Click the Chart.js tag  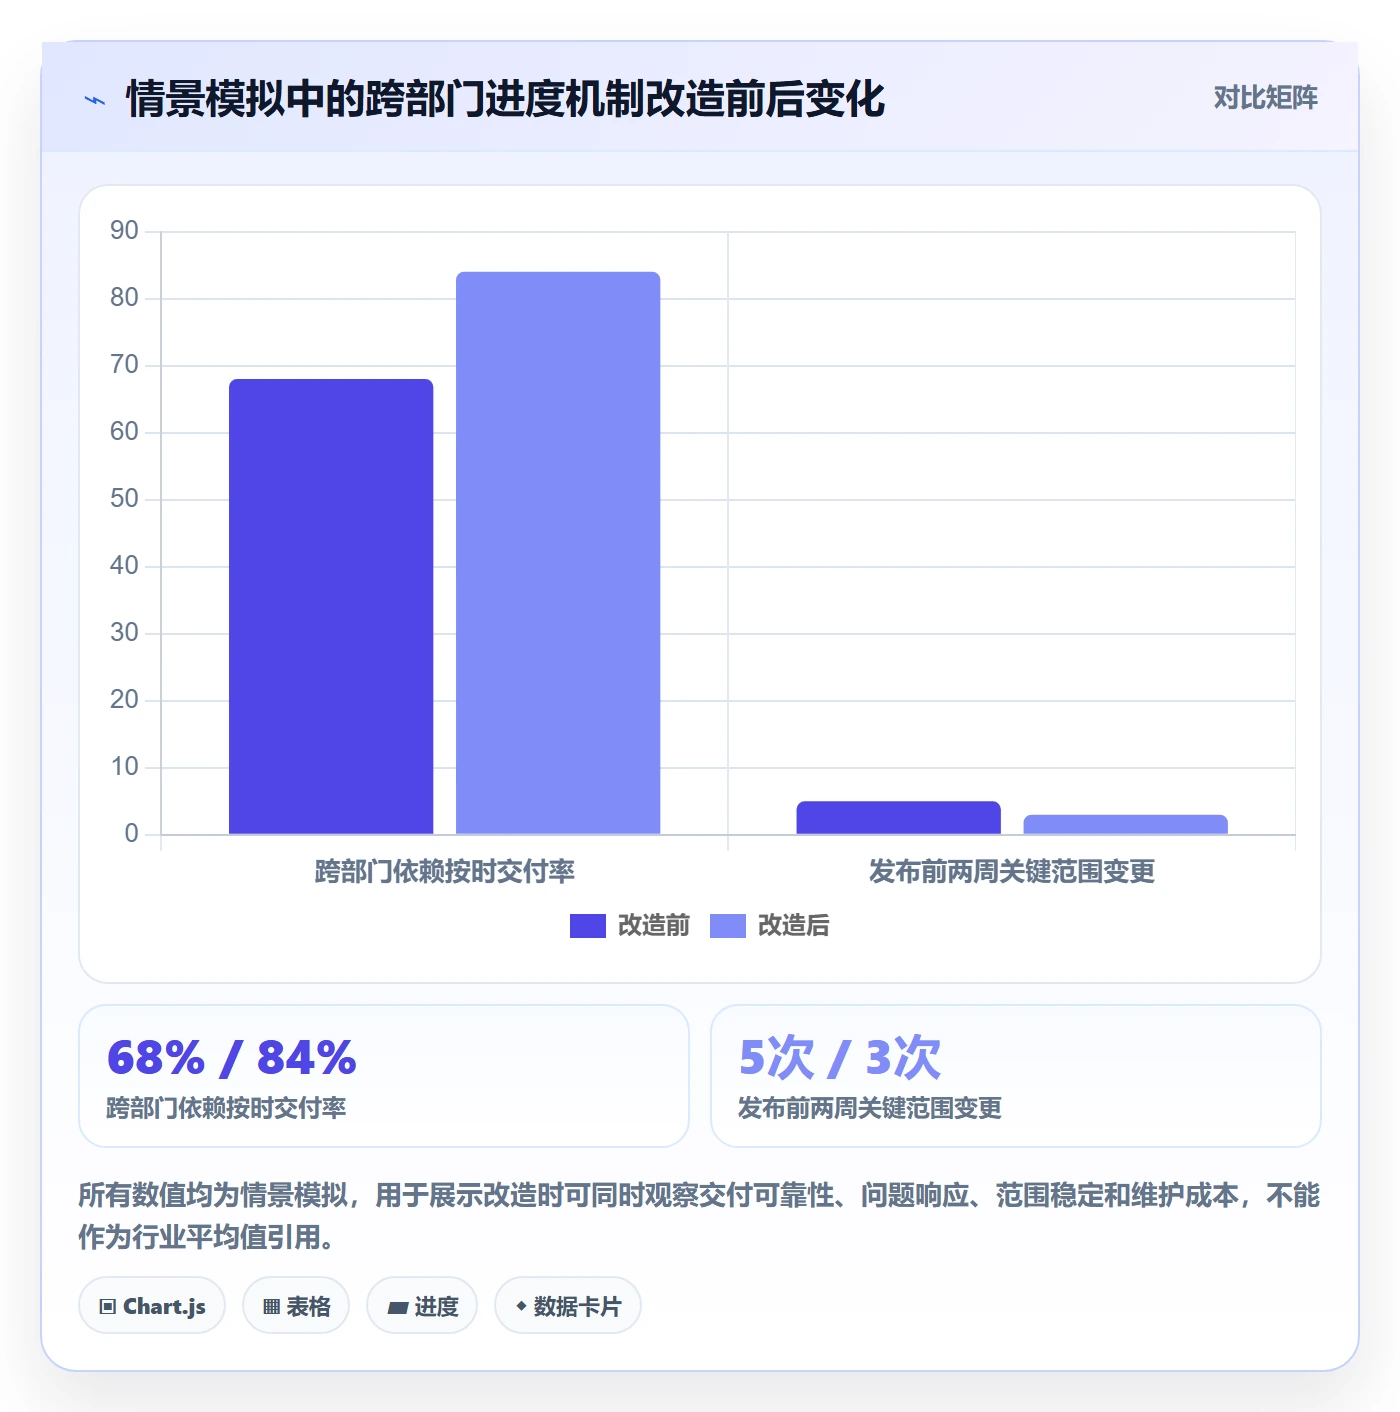pos(152,1306)
